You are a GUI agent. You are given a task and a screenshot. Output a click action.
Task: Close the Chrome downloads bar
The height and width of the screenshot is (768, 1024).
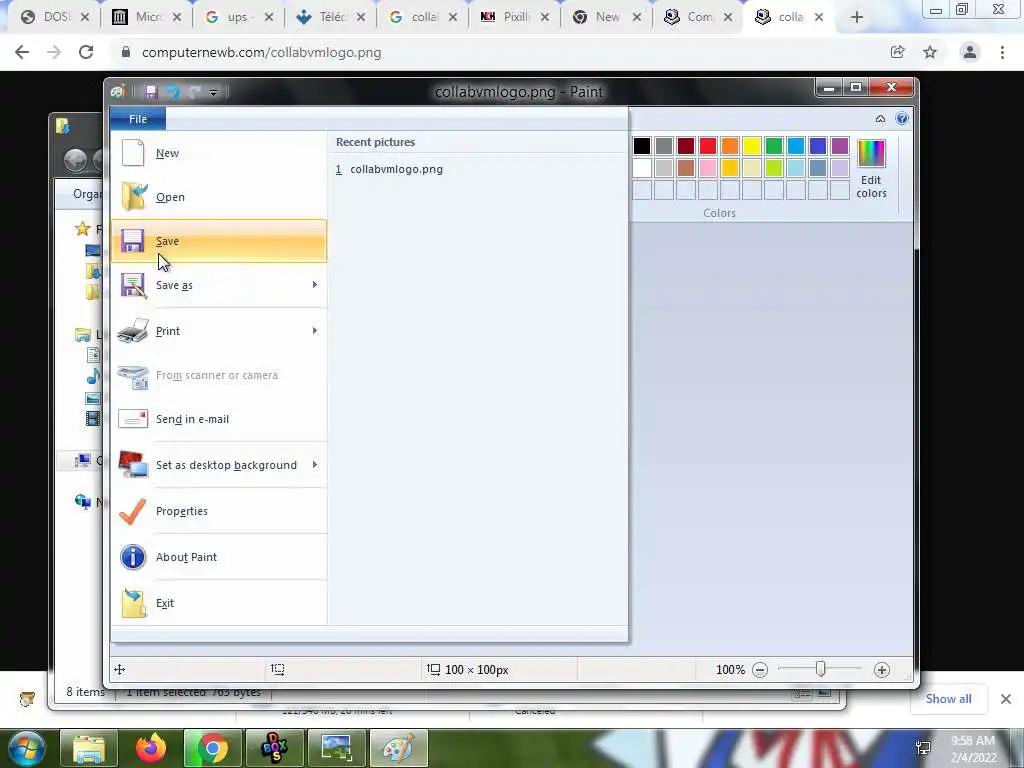pos(1006,699)
